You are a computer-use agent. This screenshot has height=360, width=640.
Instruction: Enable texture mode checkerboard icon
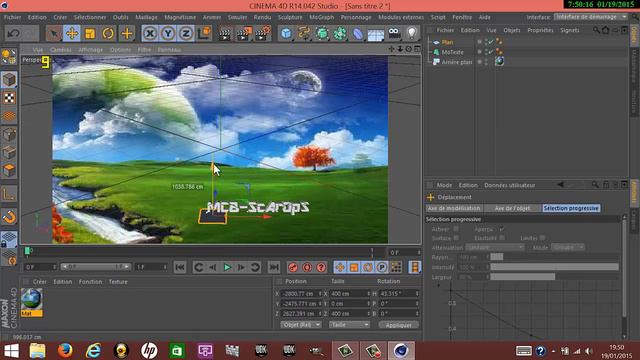coord(9,98)
